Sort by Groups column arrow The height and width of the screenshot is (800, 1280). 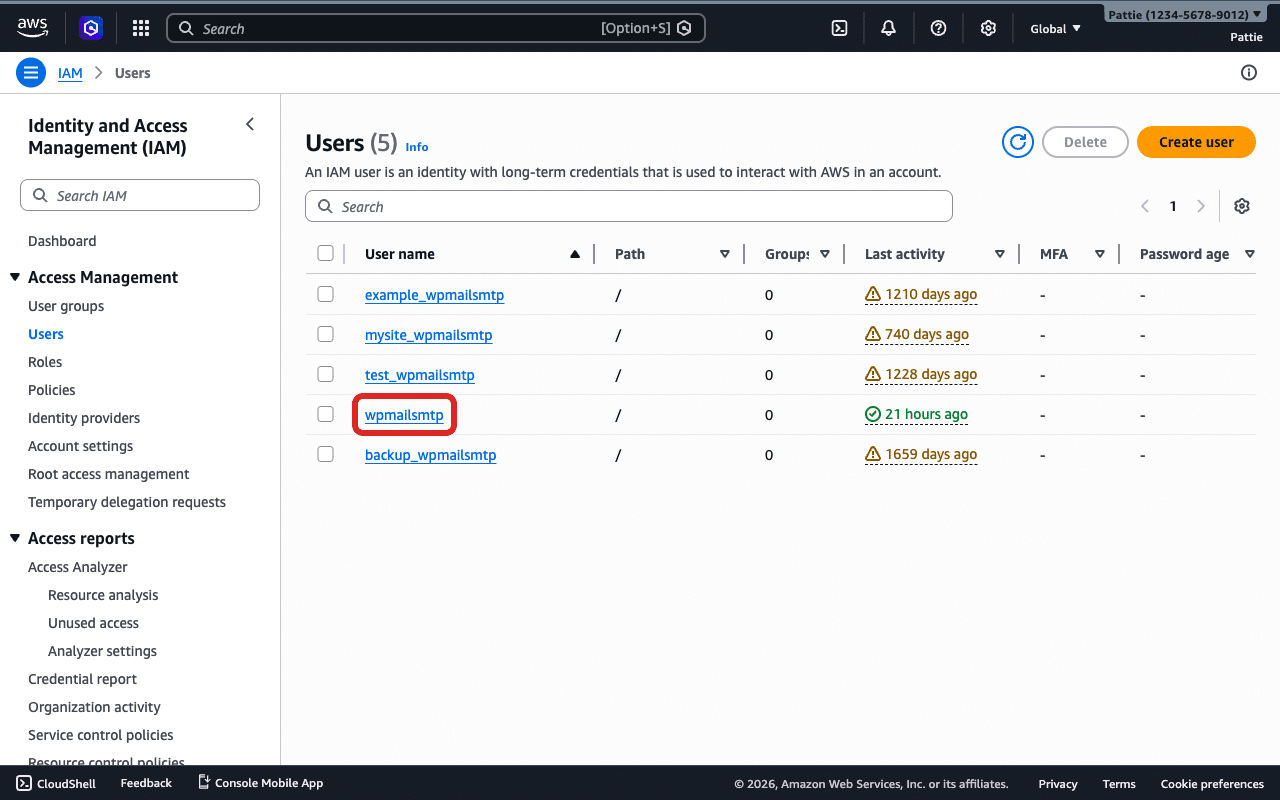(825, 254)
